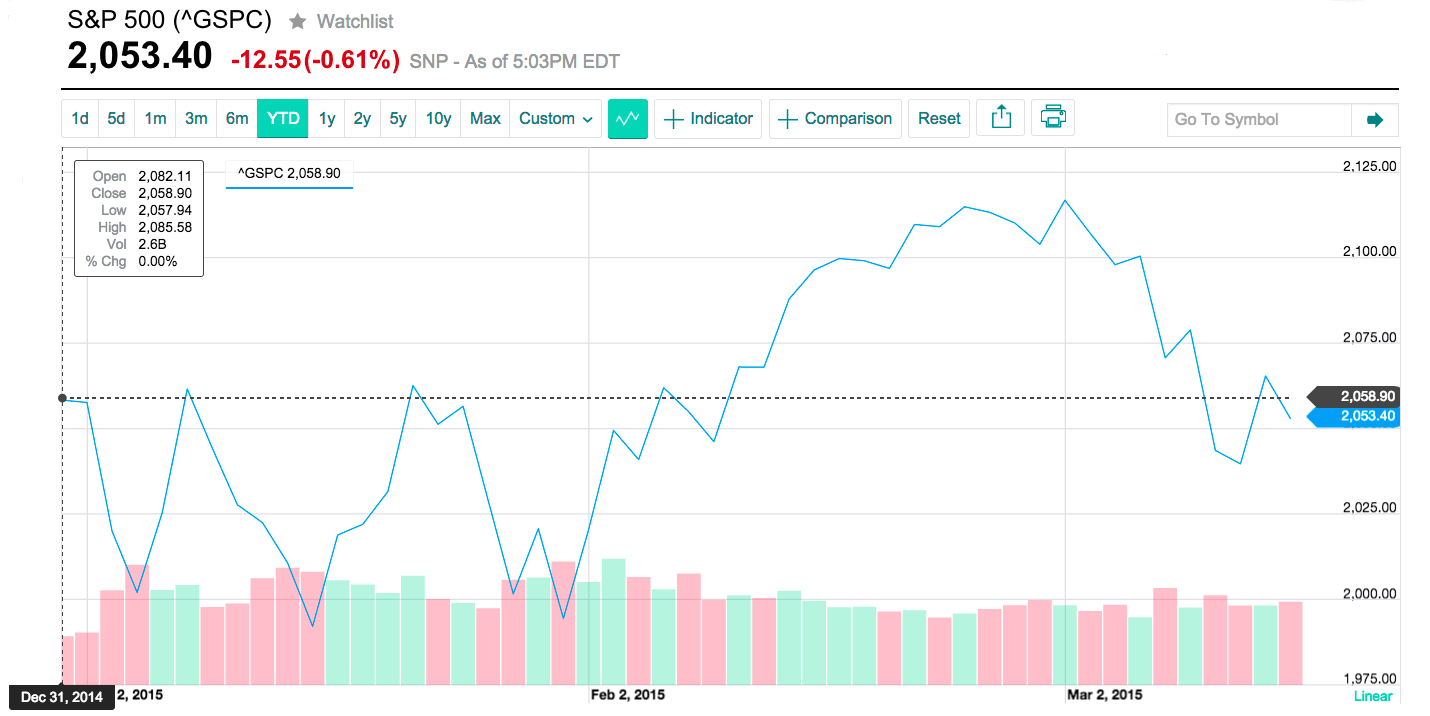Open the ^GSPC 2,058.90 legend label

(289, 174)
